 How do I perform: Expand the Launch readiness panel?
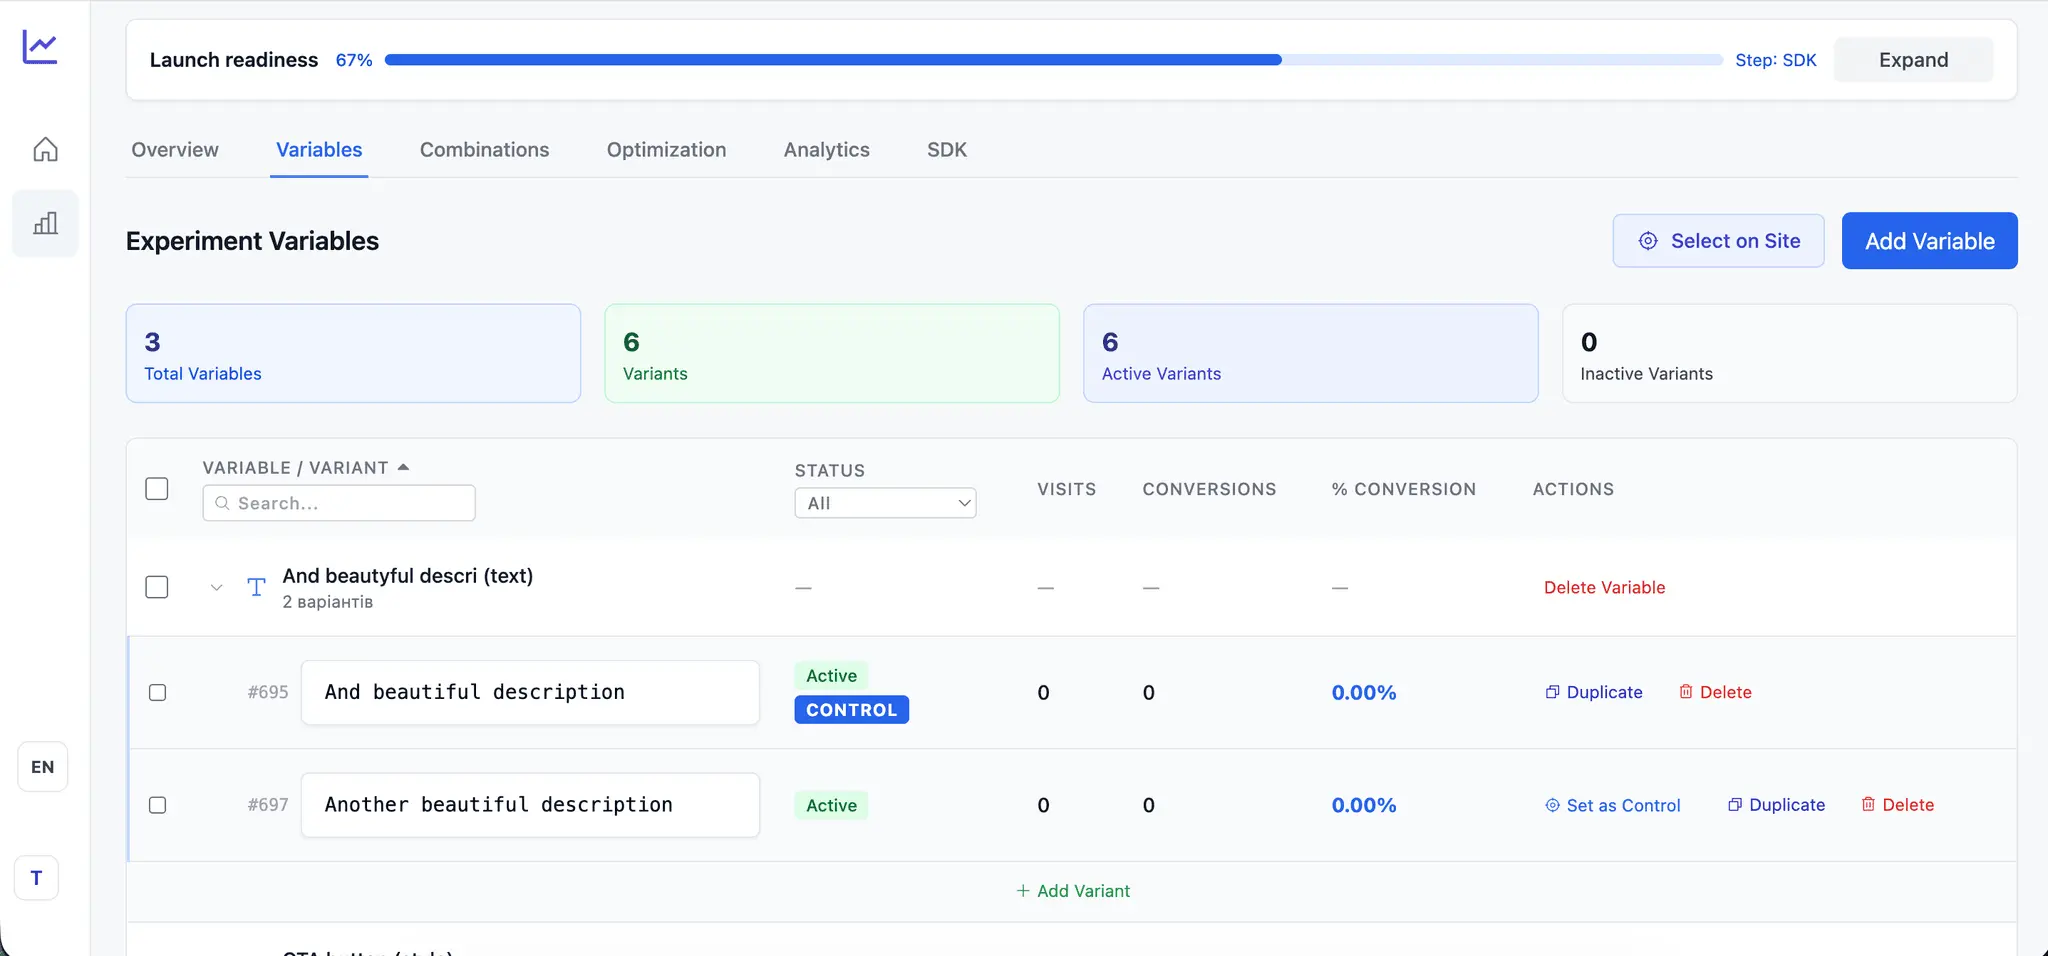click(x=1913, y=60)
